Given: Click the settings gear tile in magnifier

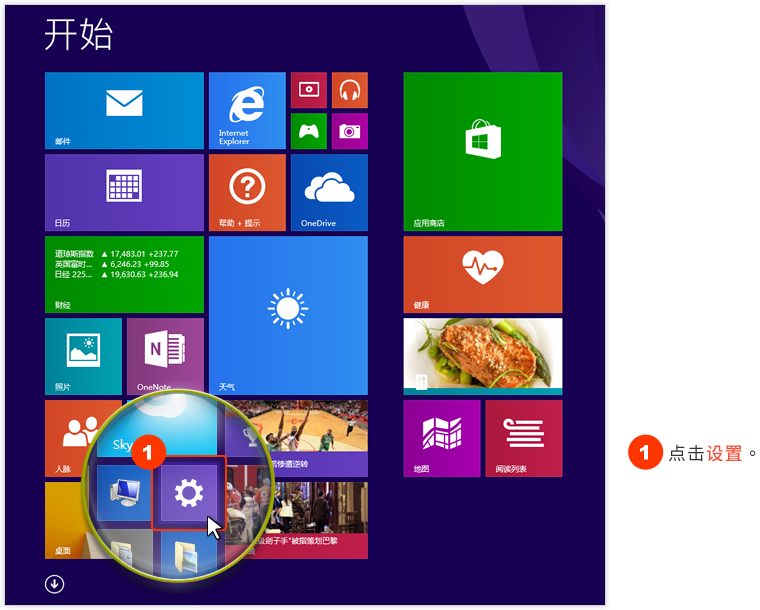Looking at the screenshot, I should [188, 493].
